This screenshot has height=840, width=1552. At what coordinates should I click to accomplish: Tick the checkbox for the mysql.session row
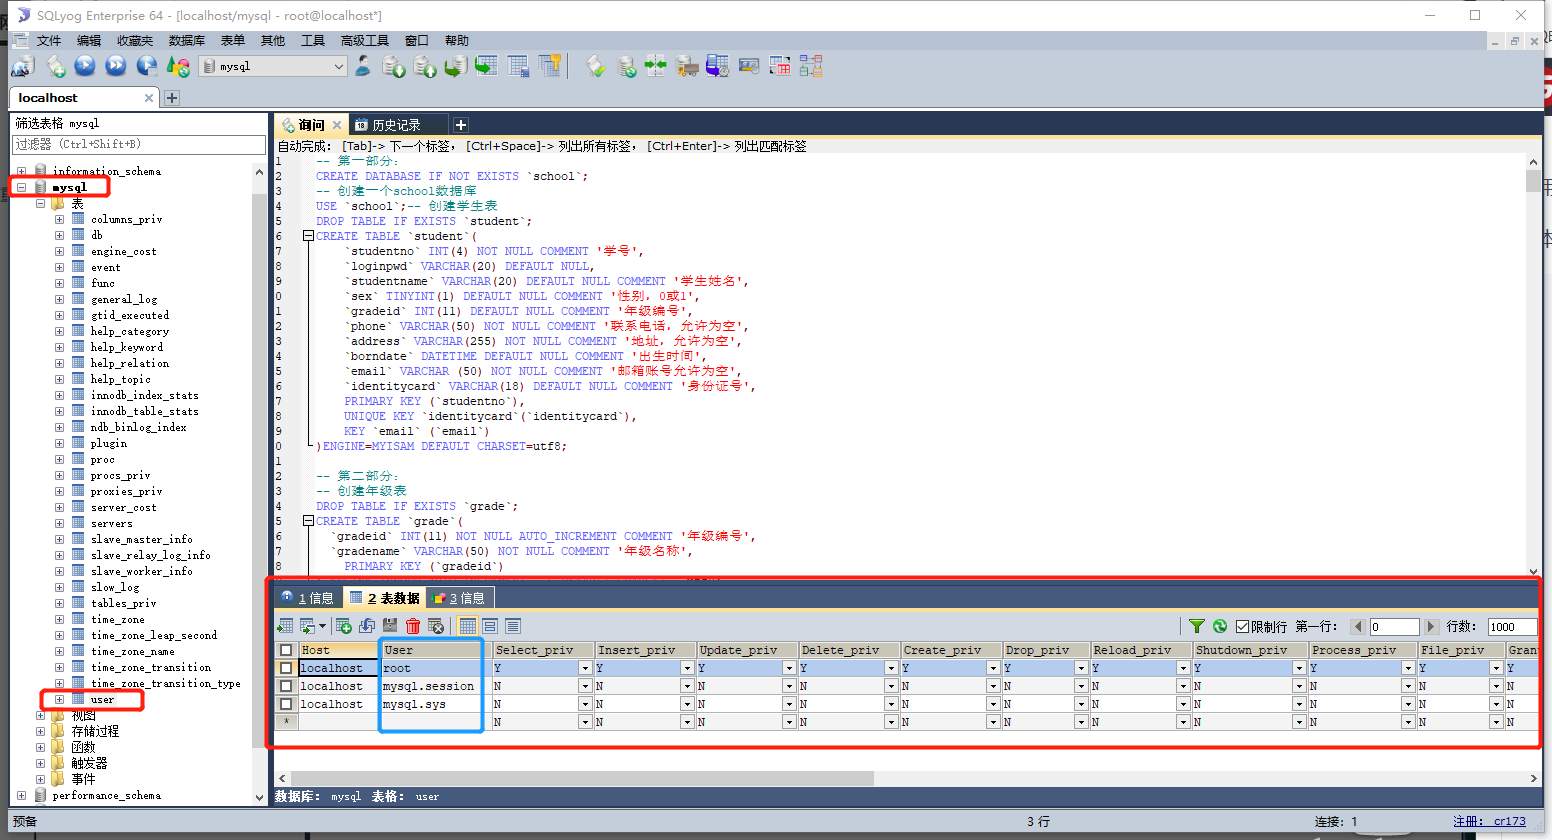(286, 686)
